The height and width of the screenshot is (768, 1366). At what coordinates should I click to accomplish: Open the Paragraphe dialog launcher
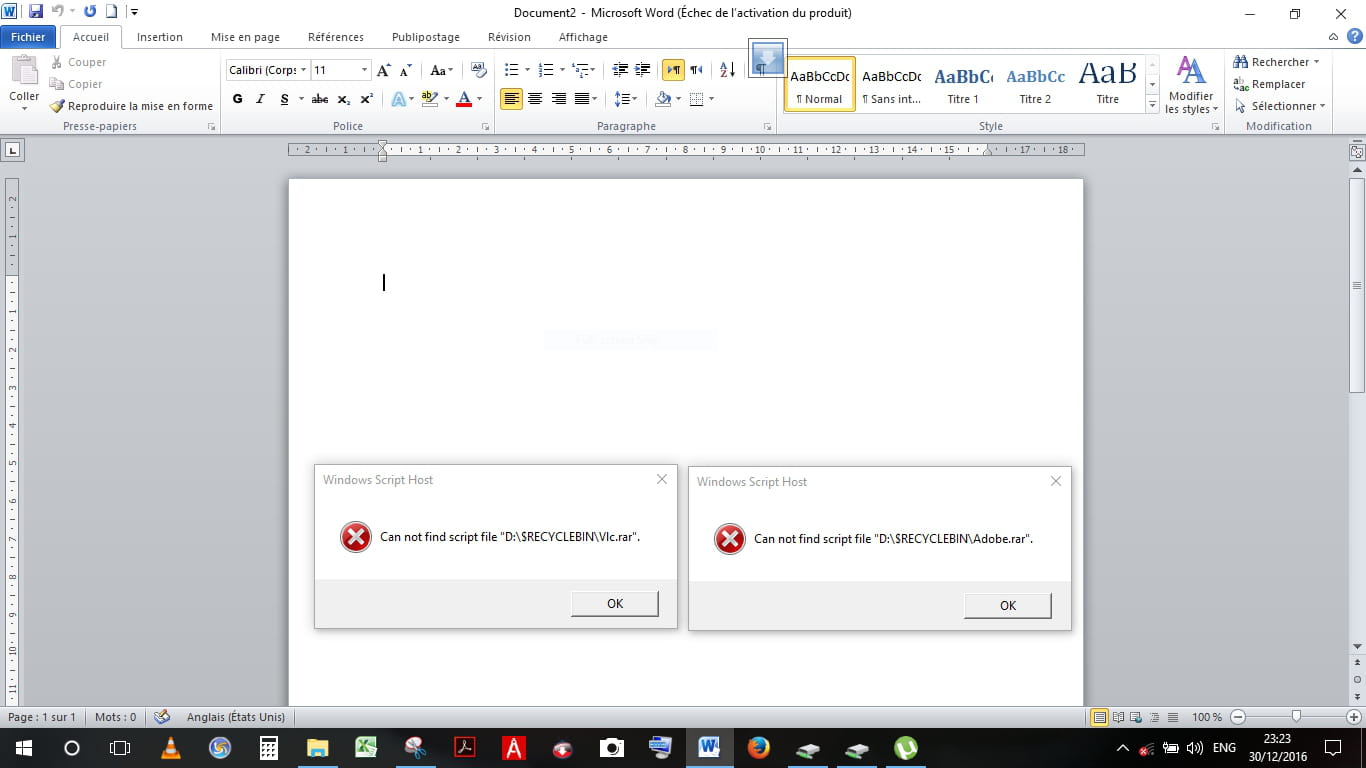(768, 127)
